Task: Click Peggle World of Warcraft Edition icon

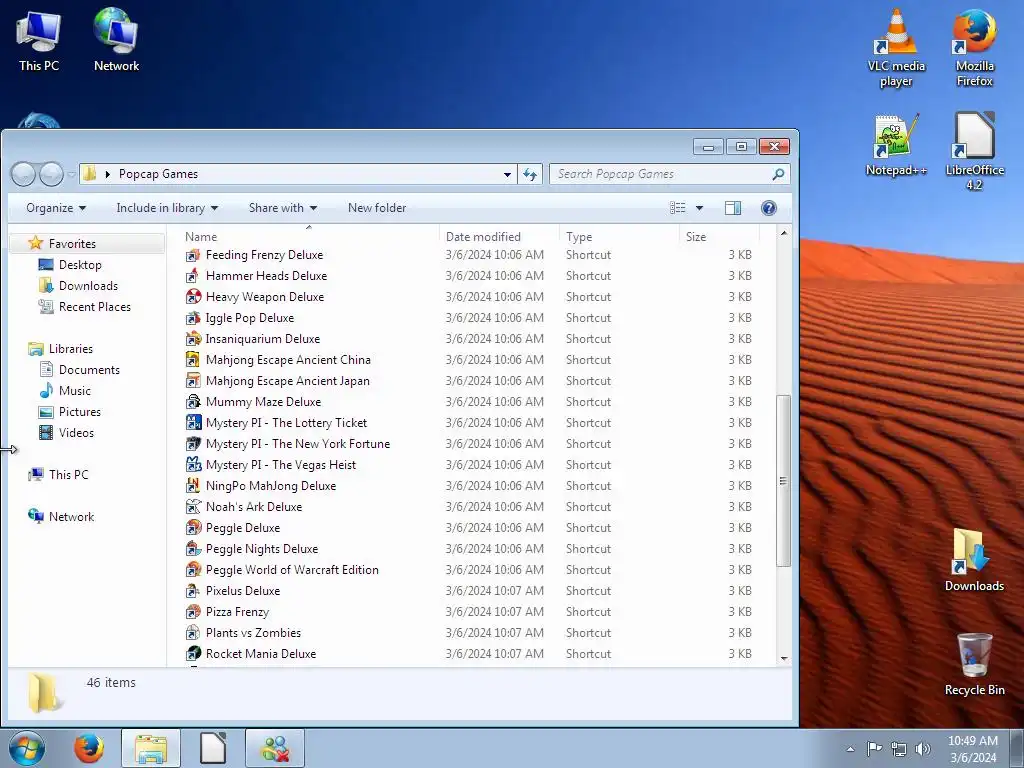Action: (x=193, y=569)
